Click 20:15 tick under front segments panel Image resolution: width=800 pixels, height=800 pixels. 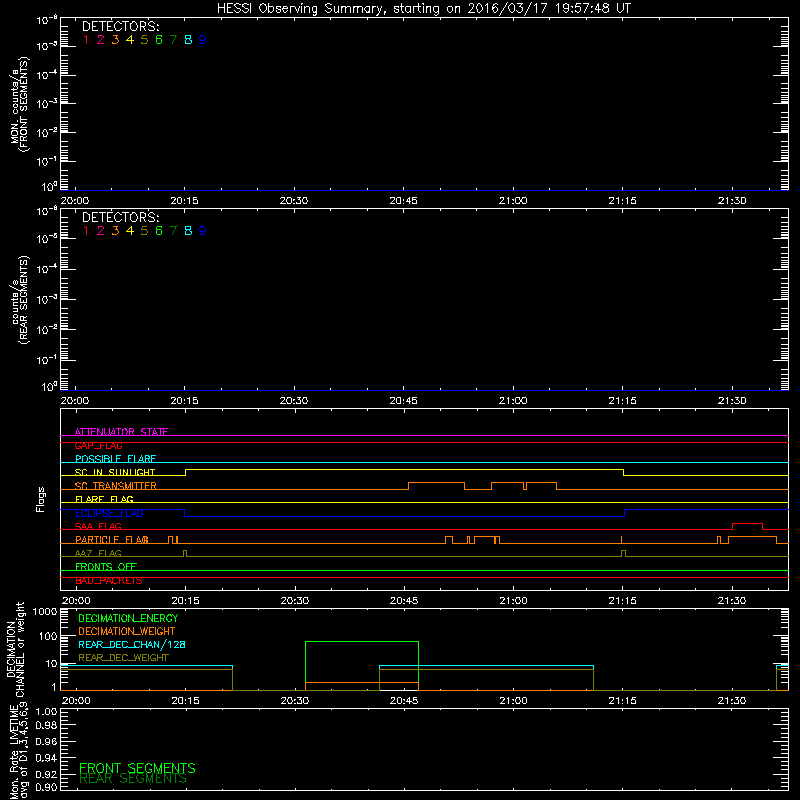(185, 201)
